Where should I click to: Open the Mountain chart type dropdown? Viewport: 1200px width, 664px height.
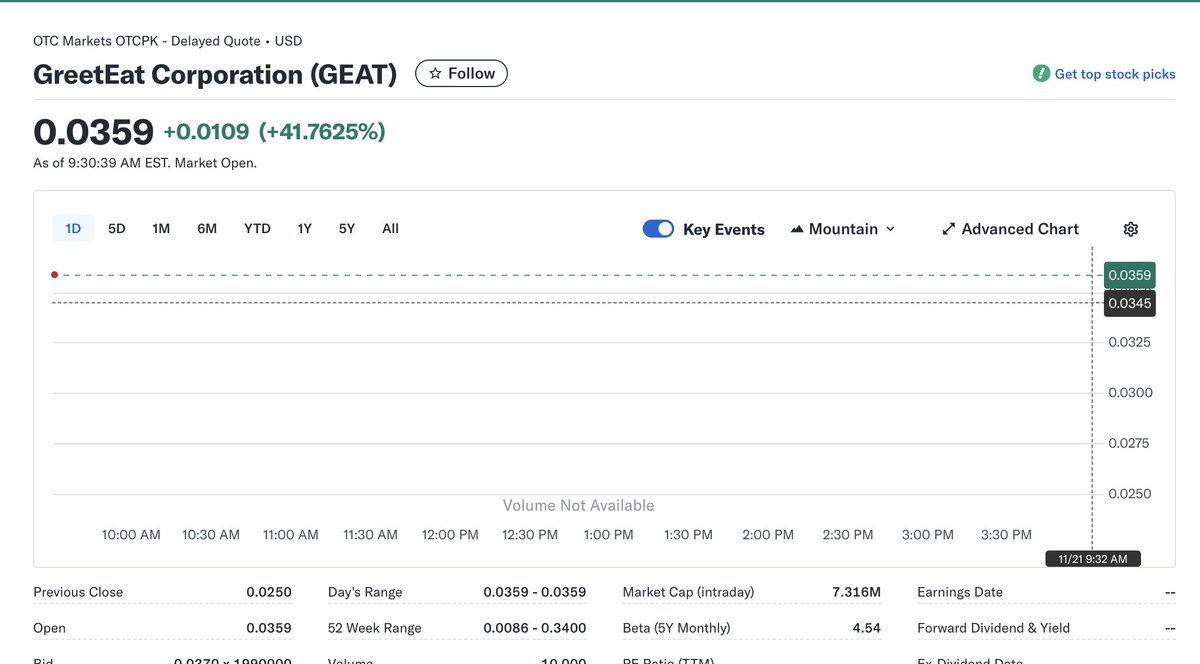tap(842, 229)
